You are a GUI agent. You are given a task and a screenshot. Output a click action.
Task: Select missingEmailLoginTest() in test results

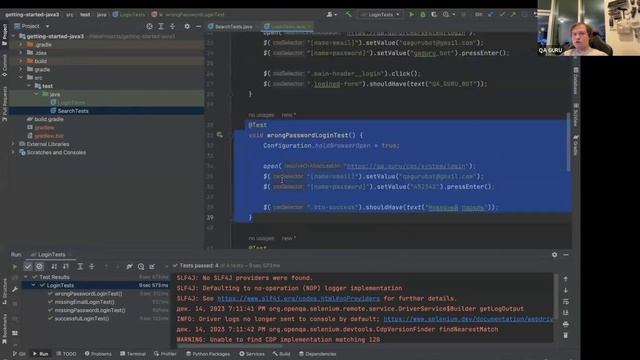click(x=84, y=302)
